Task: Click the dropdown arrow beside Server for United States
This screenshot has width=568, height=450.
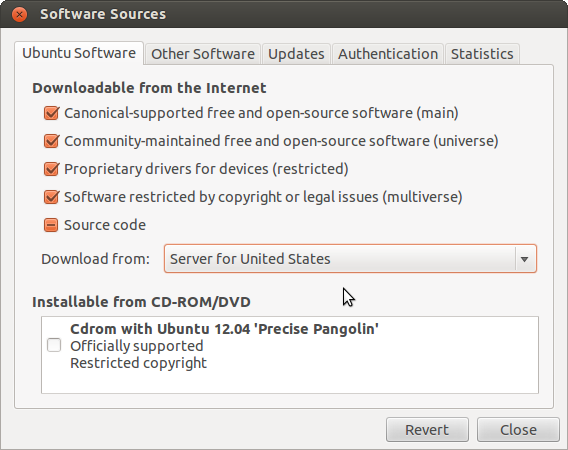Action: 524,259
